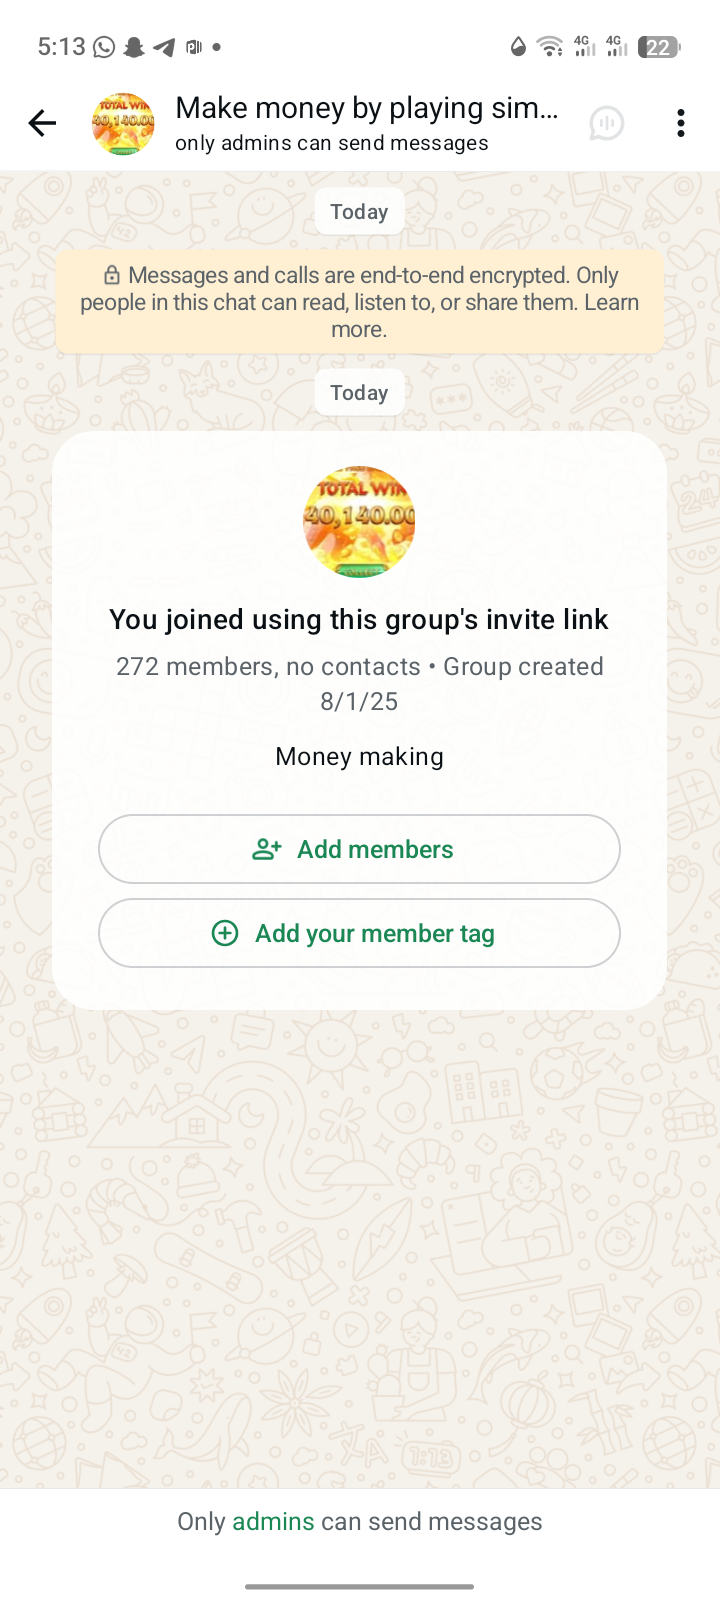This screenshot has width=720, height=1600.
Task: Tap the Telegram notification icon in status bar
Action: pos(164,47)
